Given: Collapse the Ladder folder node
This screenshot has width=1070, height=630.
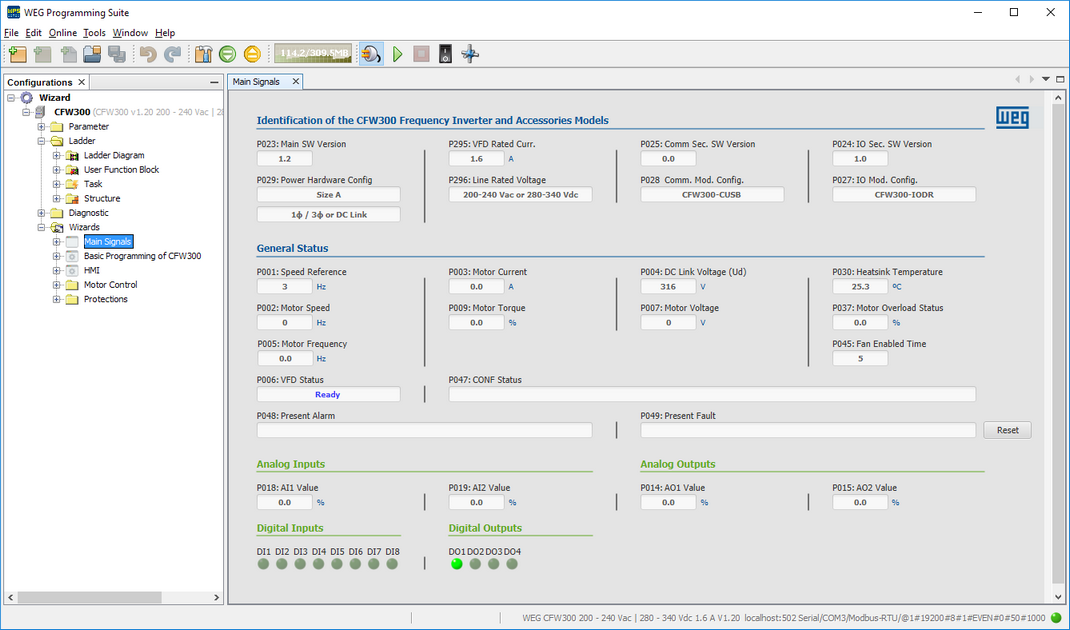Looking at the screenshot, I should click(x=42, y=141).
